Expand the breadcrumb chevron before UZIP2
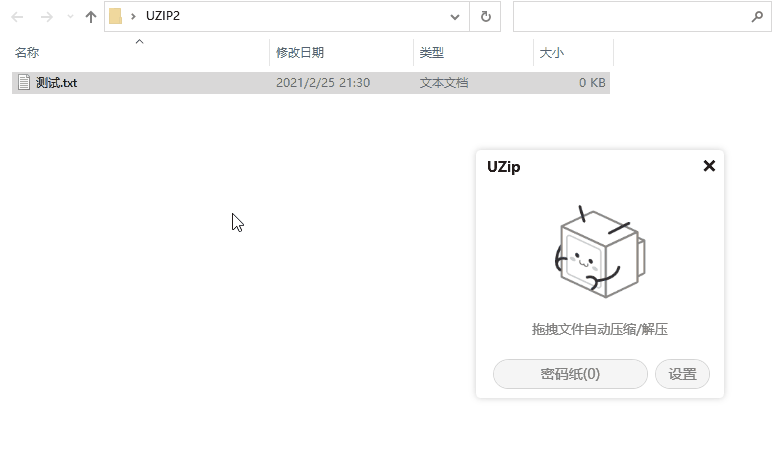The image size is (774, 468). [x=133, y=16]
